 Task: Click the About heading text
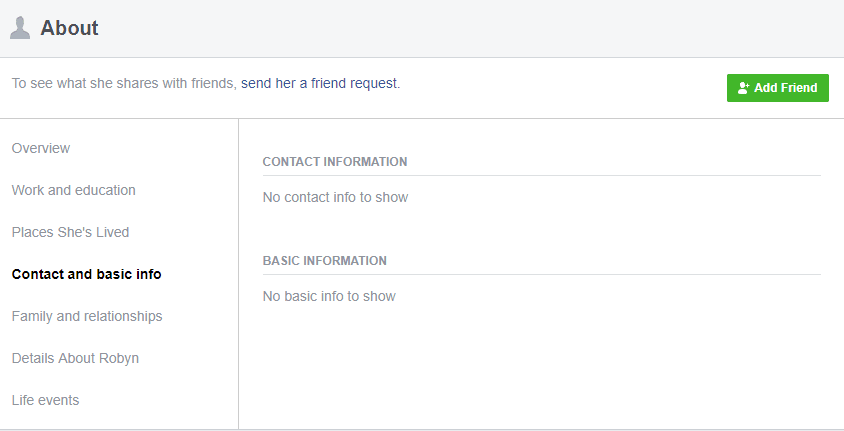(x=69, y=28)
